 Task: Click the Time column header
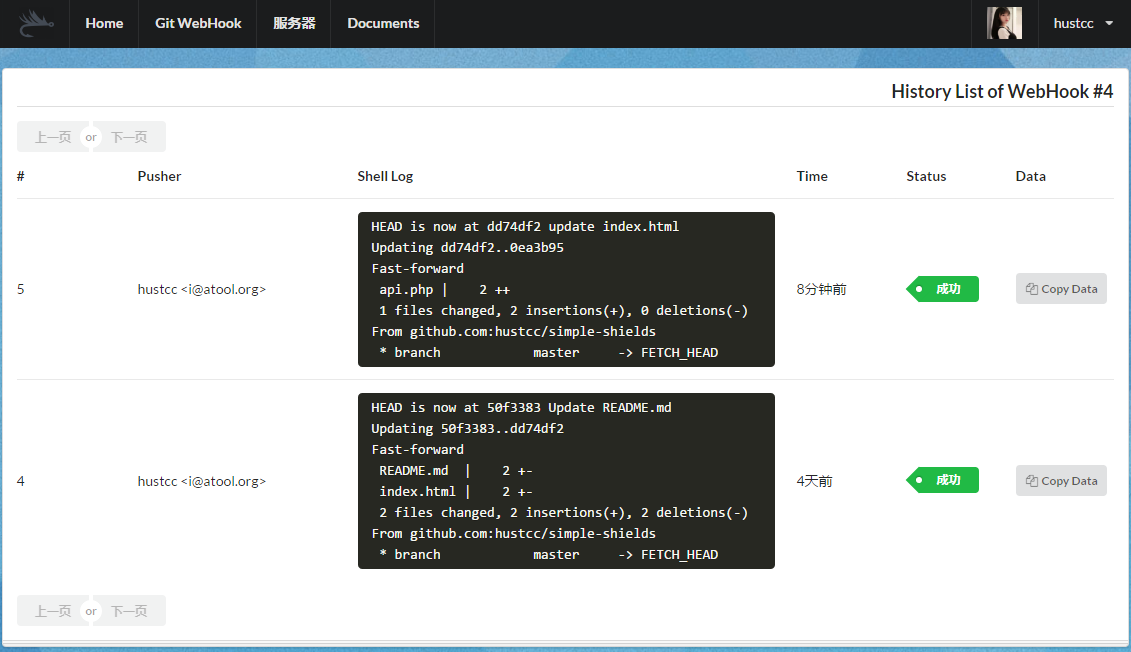click(812, 176)
